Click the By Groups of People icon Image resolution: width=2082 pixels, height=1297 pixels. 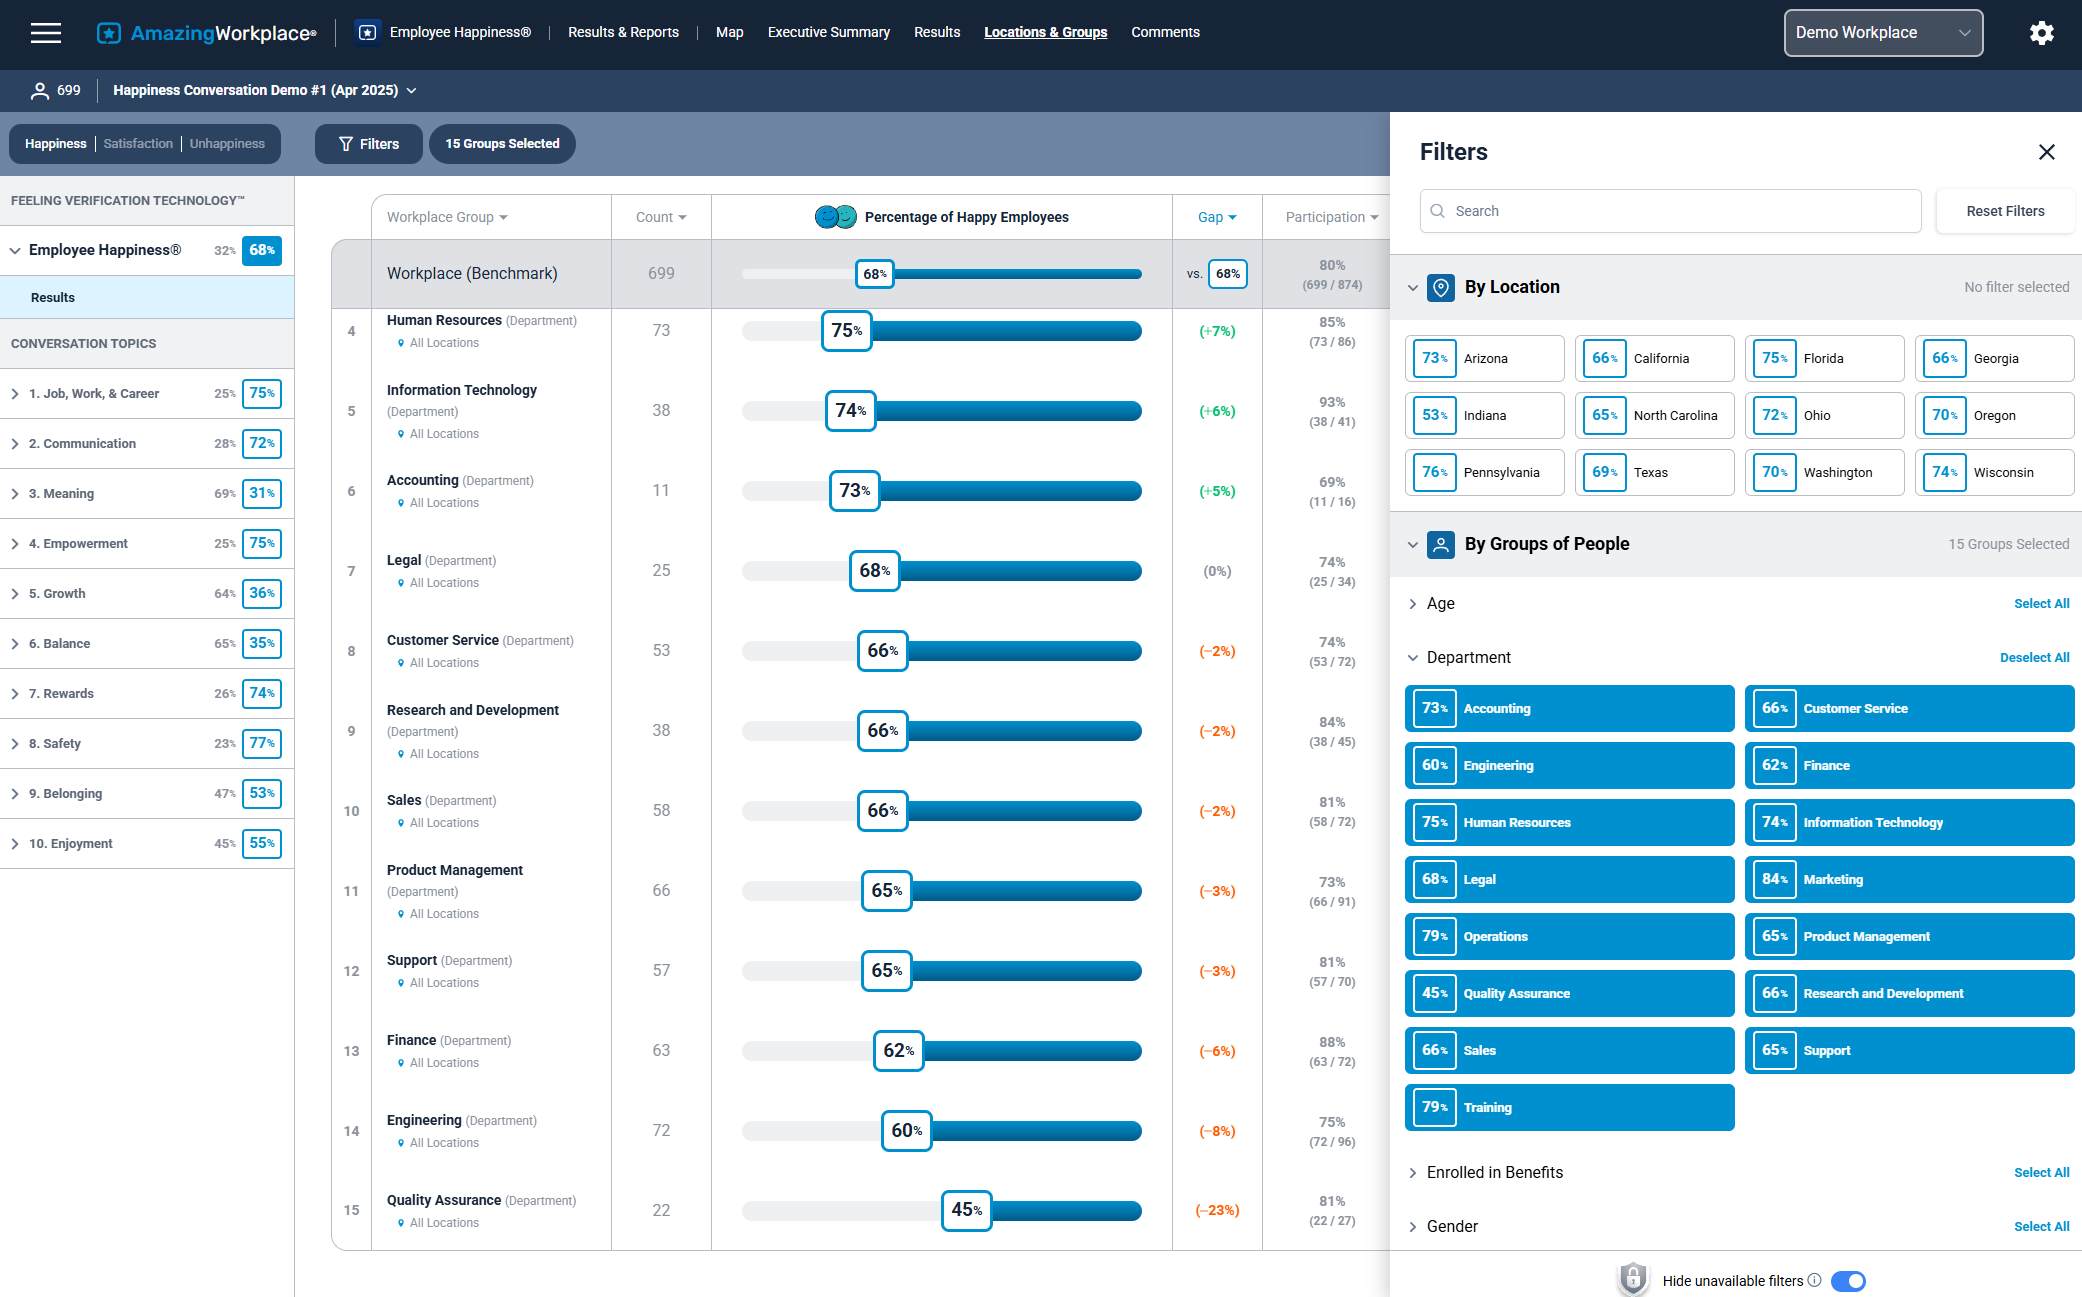pyautogui.click(x=1440, y=545)
